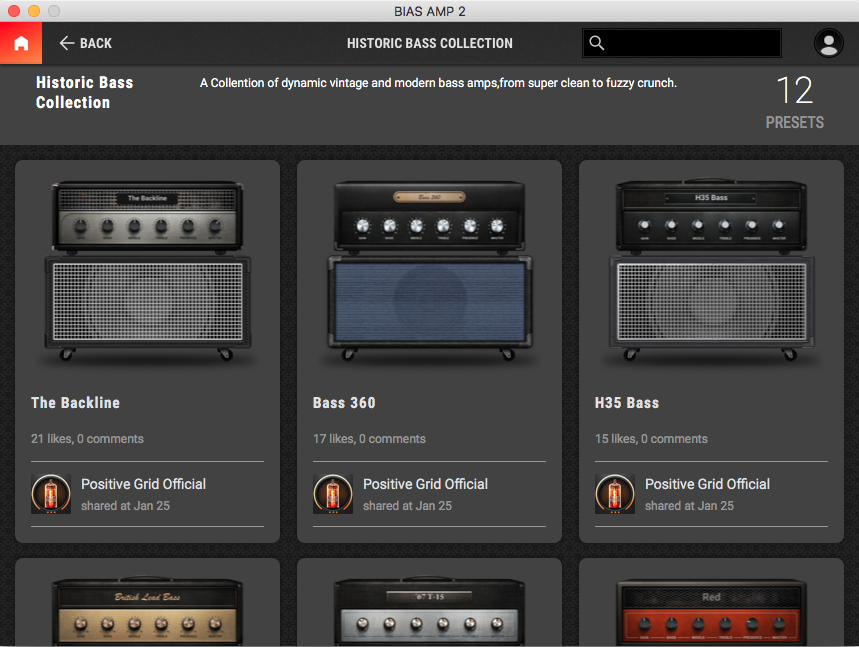859x647 pixels.
Task: Select the British Lead Bass amp
Action: click(147, 610)
